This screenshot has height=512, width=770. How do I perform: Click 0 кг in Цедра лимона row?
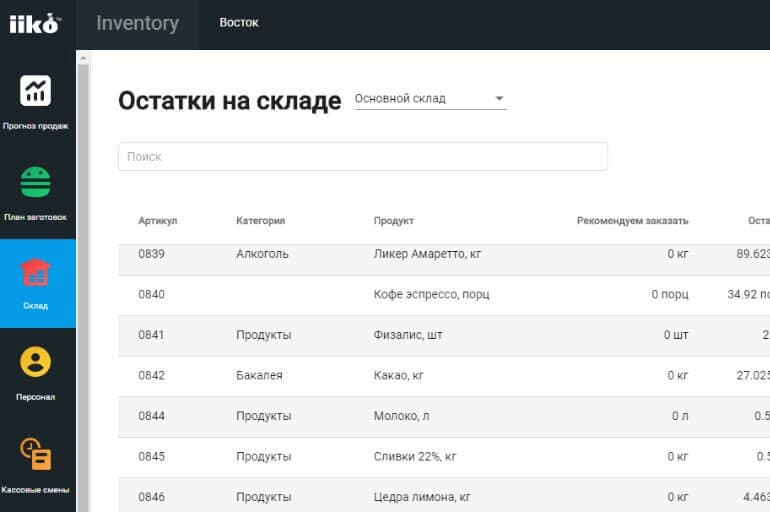(678, 497)
